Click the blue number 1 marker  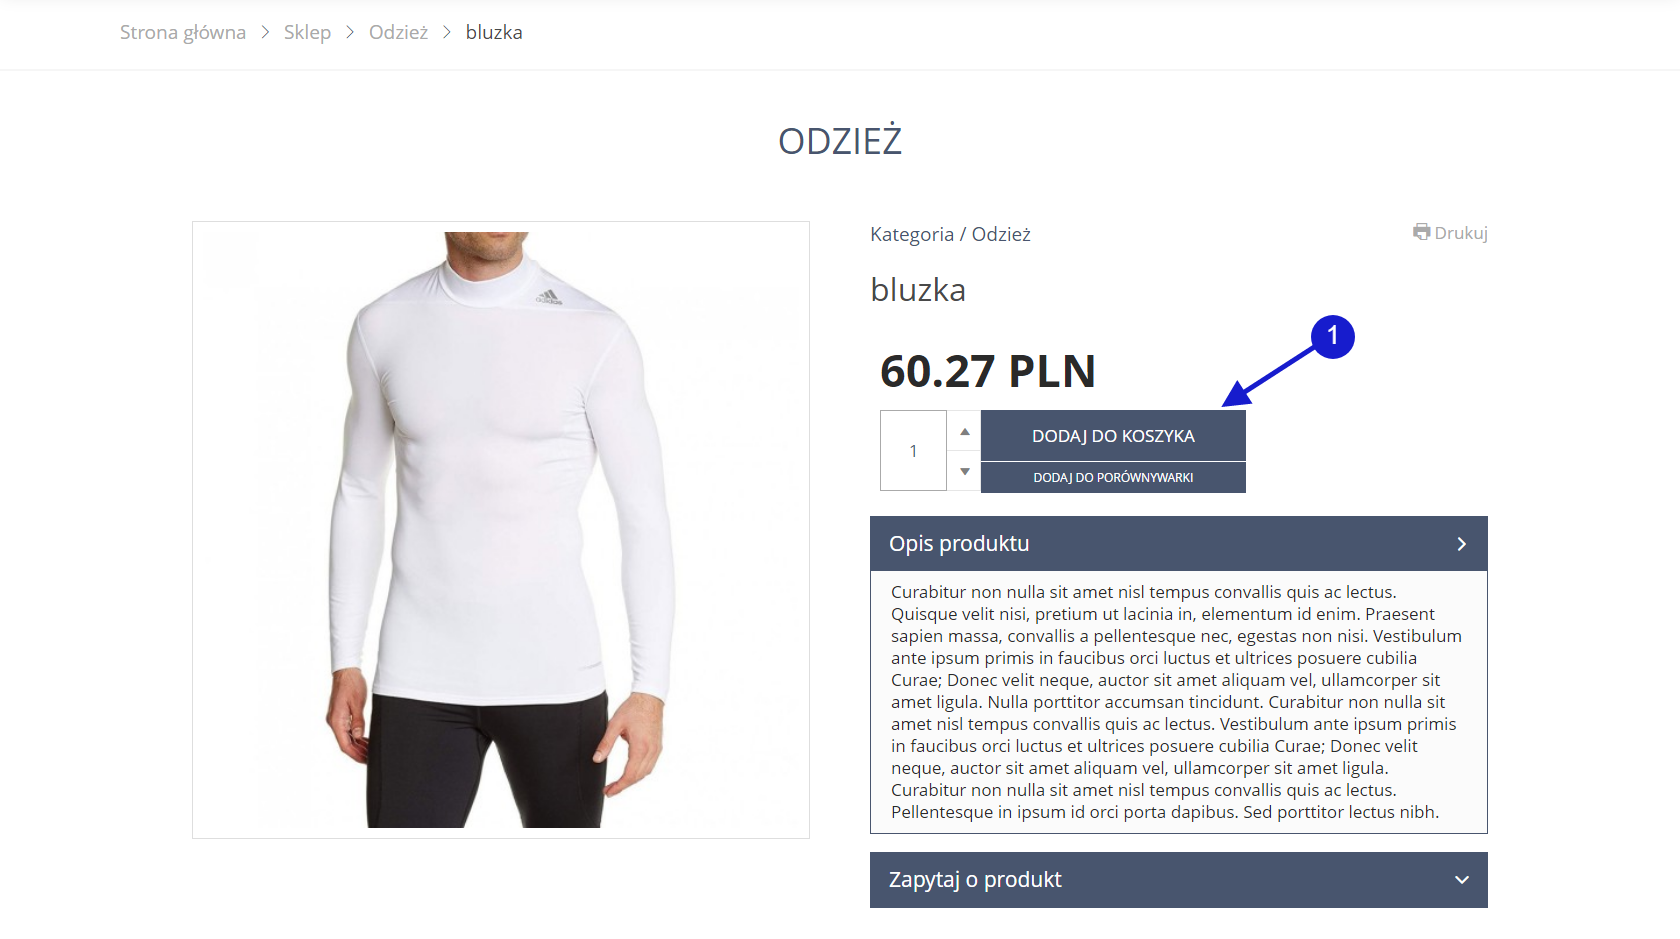coord(1332,336)
